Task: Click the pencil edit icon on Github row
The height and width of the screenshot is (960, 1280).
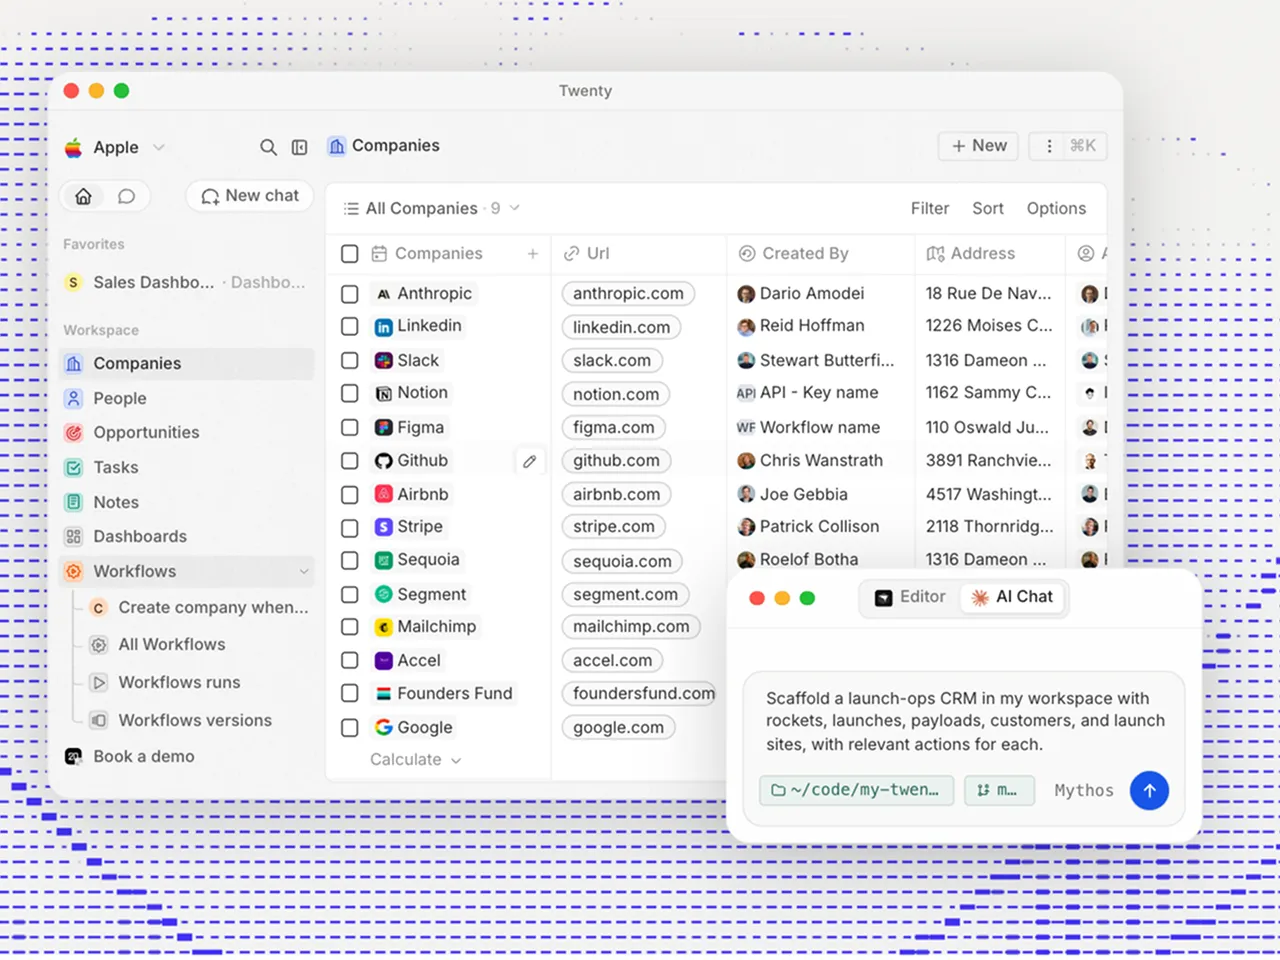Action: (x=529, y=461)
